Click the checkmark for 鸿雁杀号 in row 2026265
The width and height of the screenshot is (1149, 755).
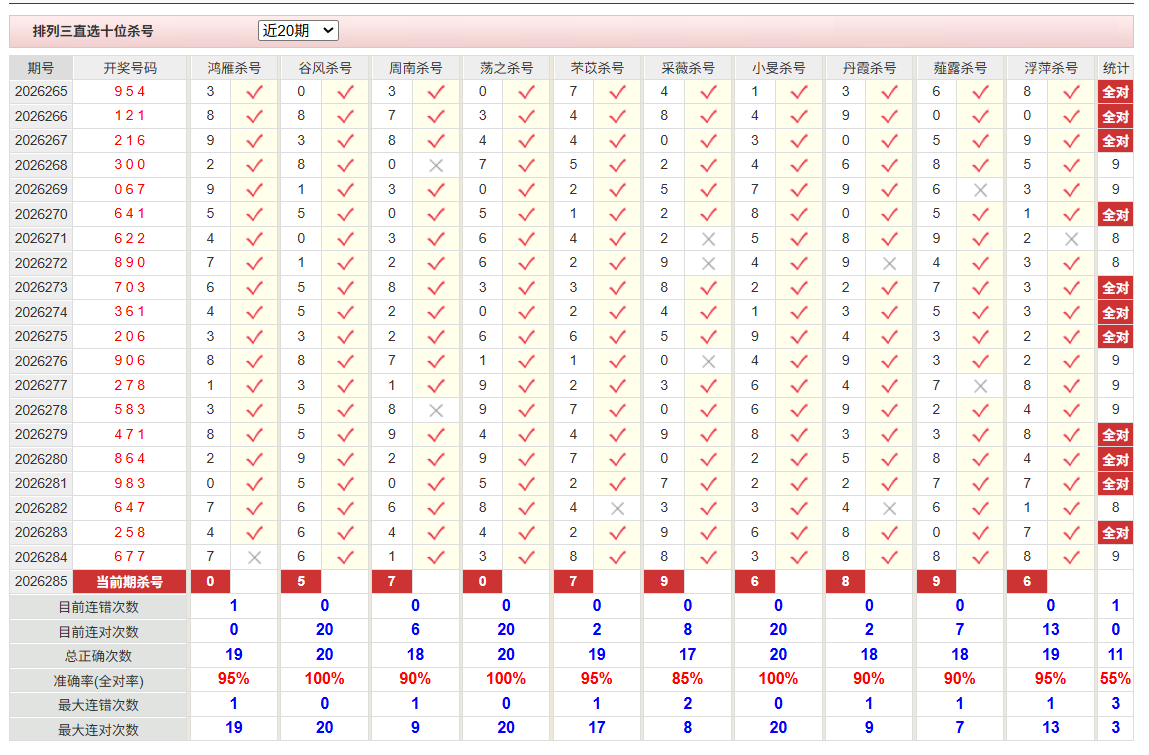pos(254,92)
